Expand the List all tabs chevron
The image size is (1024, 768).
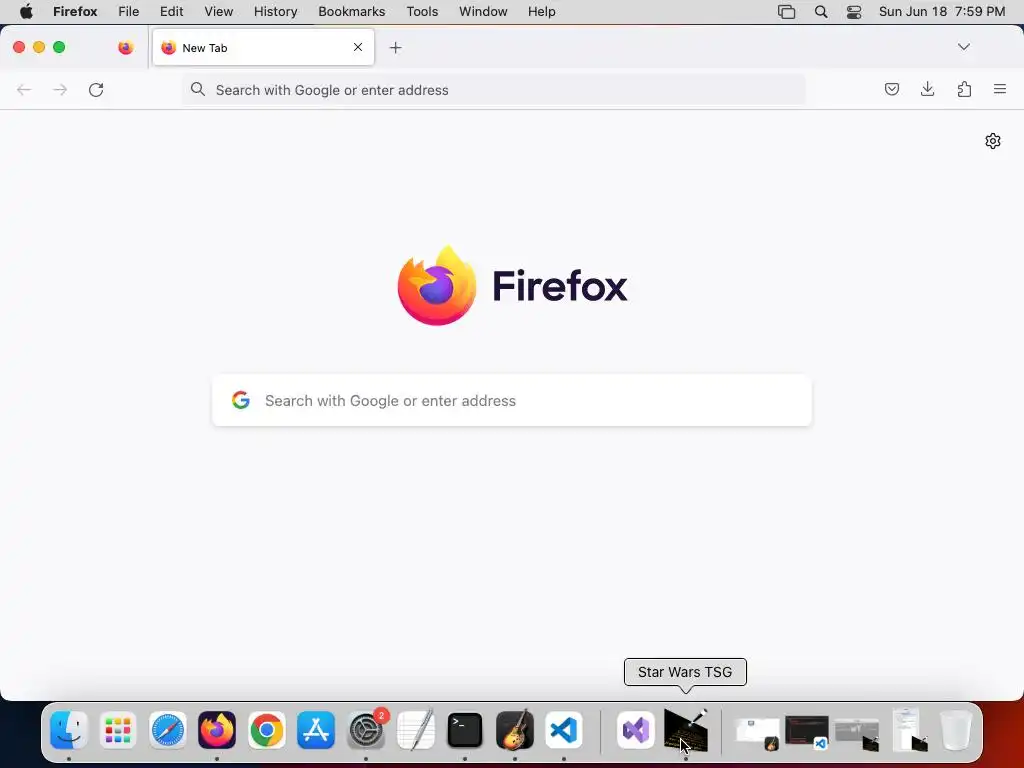[x=963, y=47]
